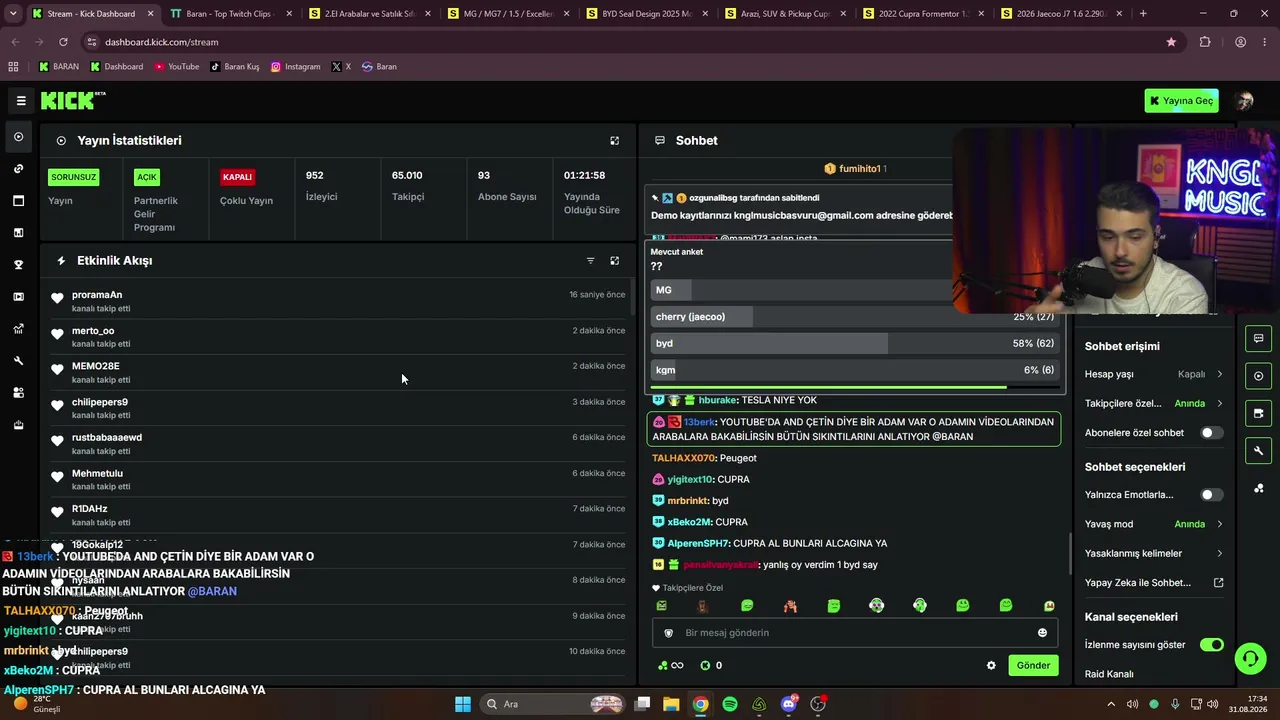
Task: Switch to the BYD Seal Design 2025 tab
Action: tap(647, 14)
